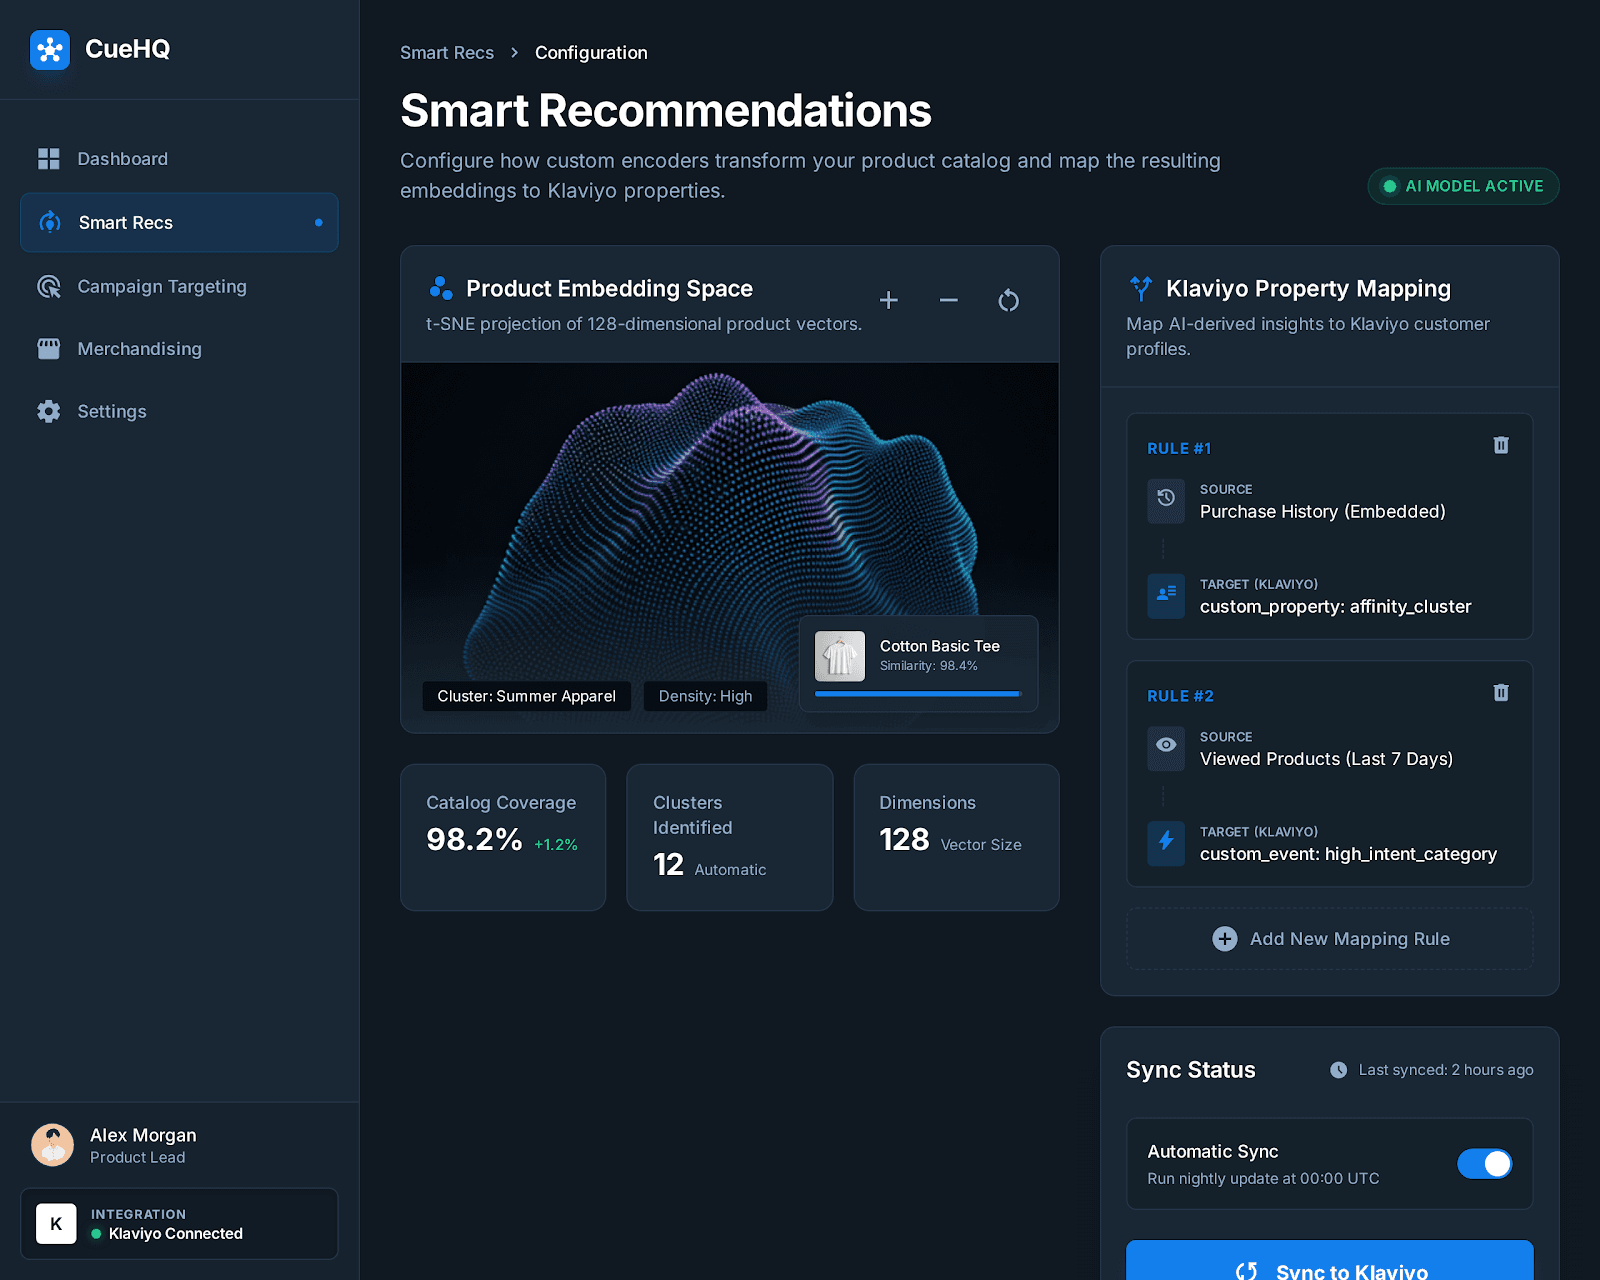
Task: Click the AI MODEL ACTIVE status indicator
Action: (1462, 186)
